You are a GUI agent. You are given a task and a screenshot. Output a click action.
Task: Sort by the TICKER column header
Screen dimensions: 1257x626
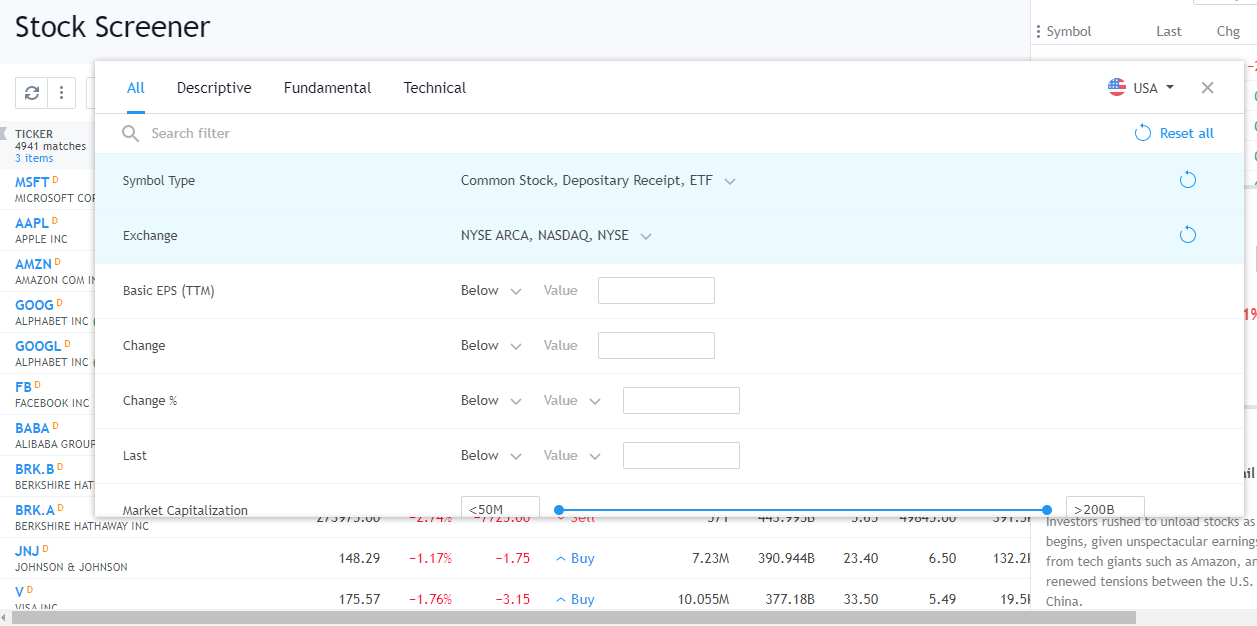[x=34, y=134]
